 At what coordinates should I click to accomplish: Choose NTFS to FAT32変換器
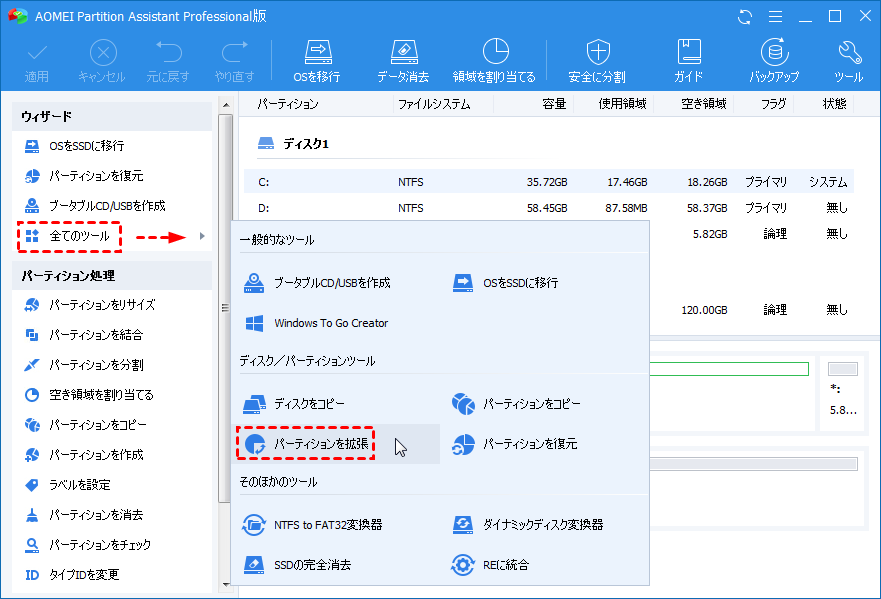click(x=312, y=525)
